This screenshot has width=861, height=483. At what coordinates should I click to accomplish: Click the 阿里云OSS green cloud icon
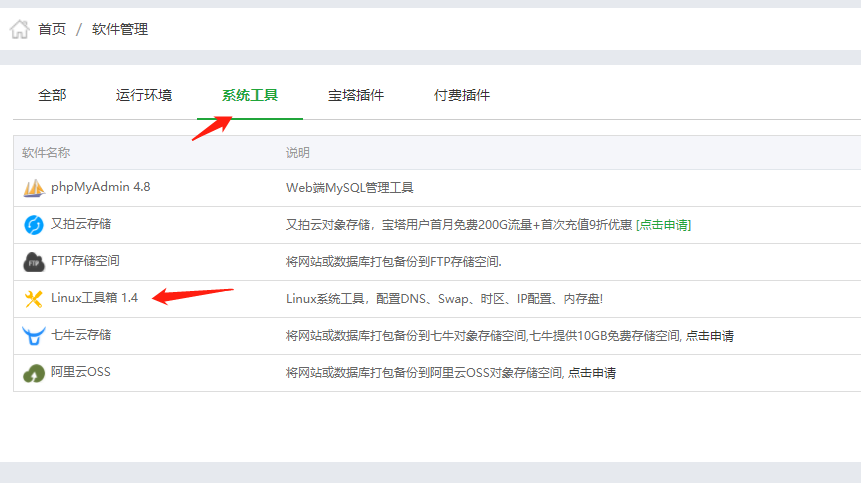33,373
